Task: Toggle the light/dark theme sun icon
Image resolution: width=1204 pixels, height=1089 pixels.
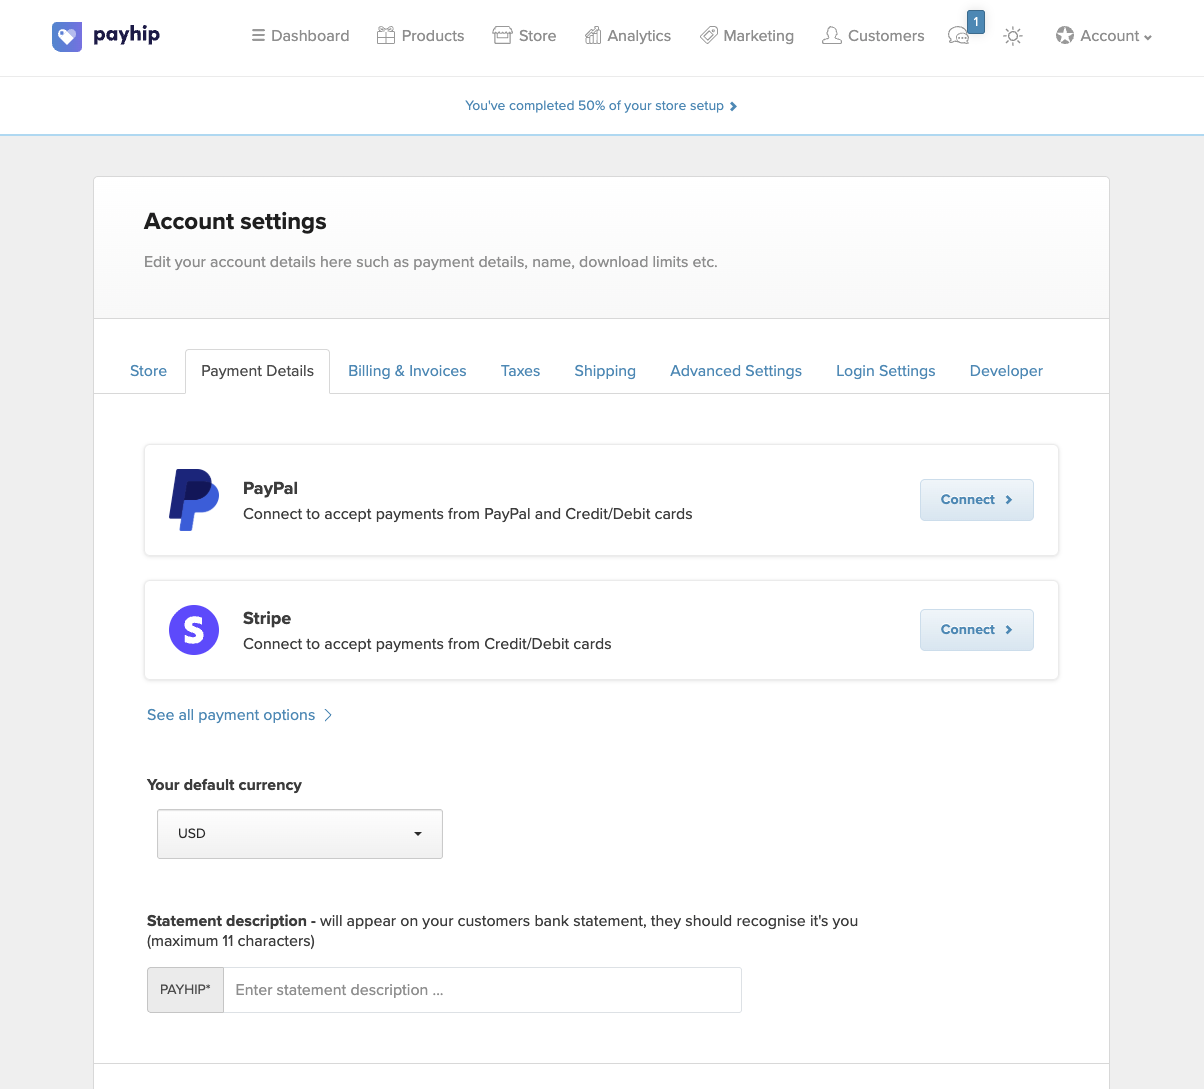Action: tap(1013, 36)
